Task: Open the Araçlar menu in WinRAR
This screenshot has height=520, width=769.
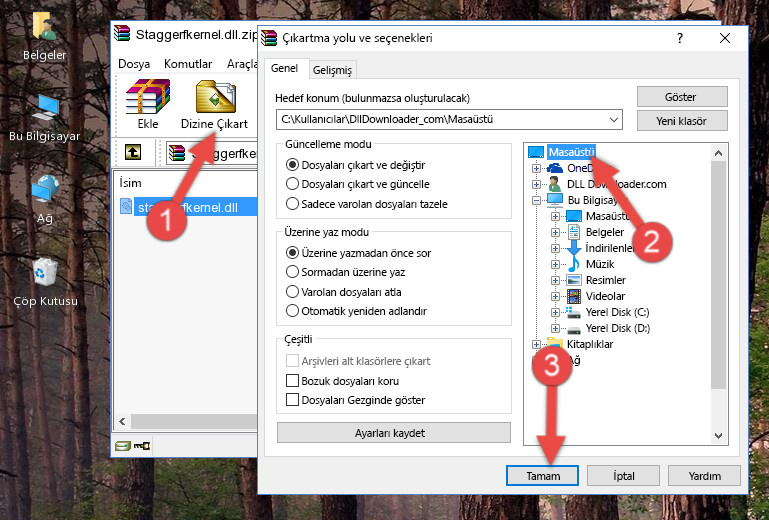Action: (x=241, y=64)
